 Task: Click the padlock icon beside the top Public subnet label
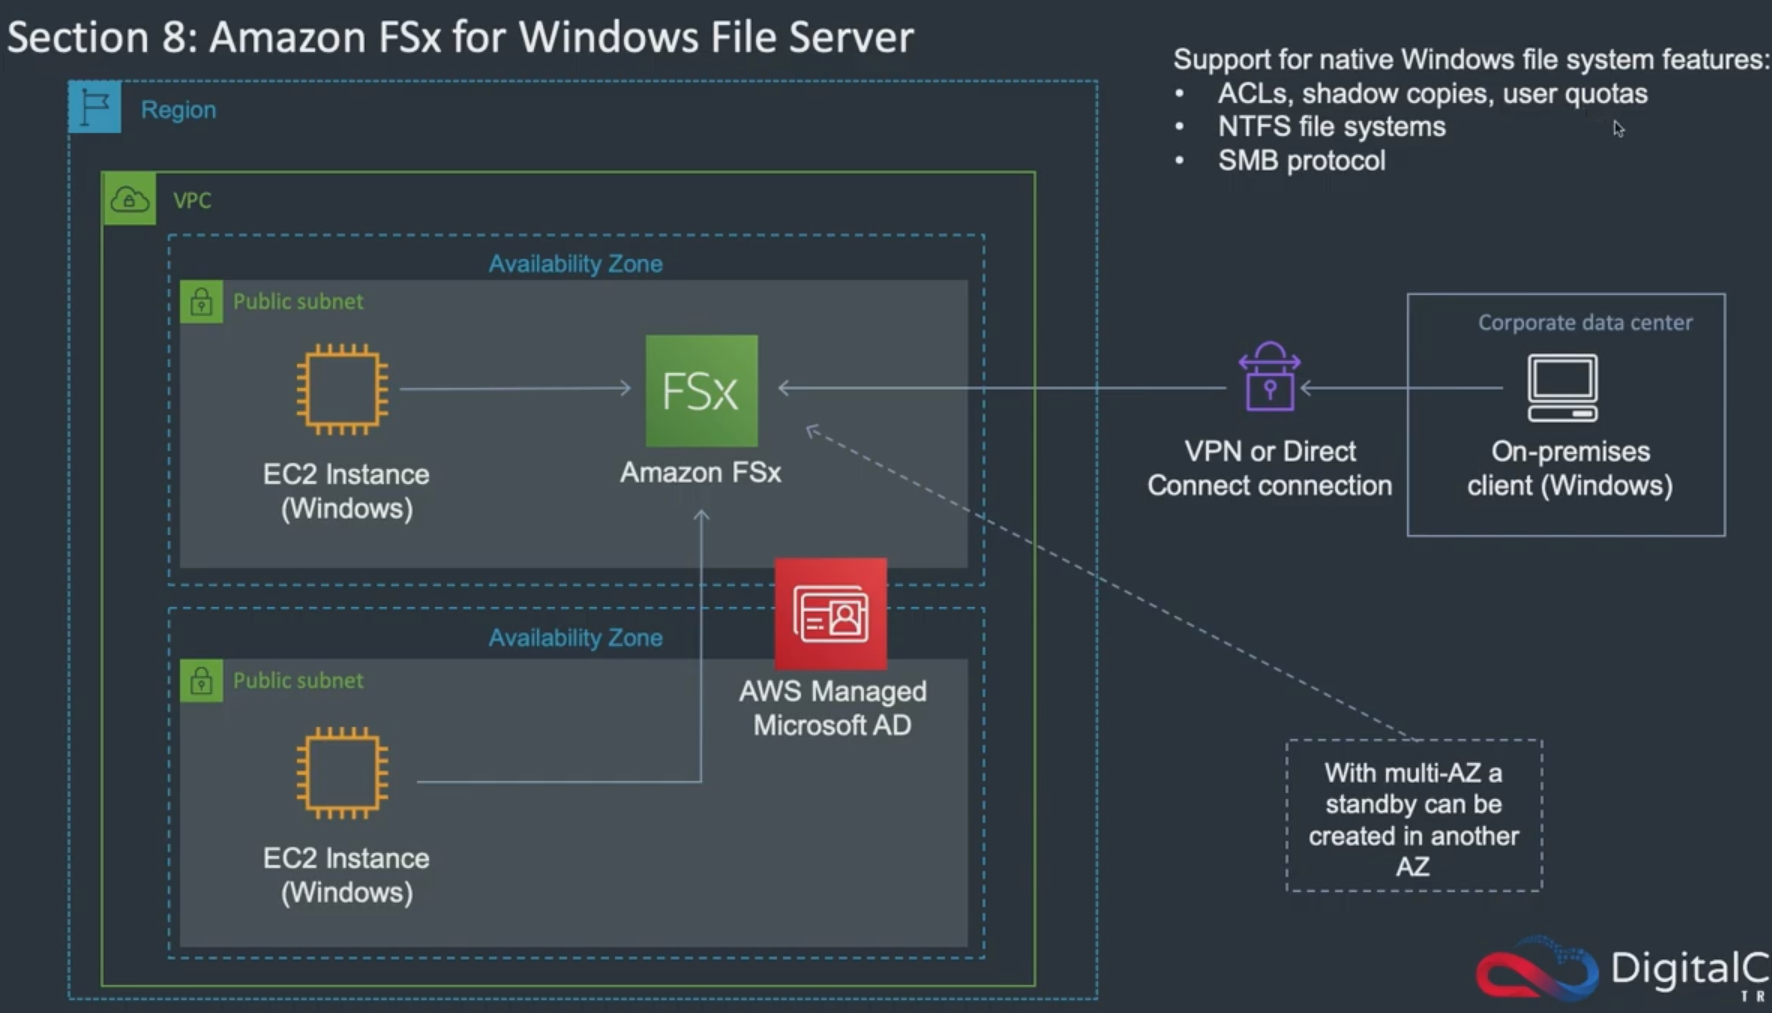201,302
